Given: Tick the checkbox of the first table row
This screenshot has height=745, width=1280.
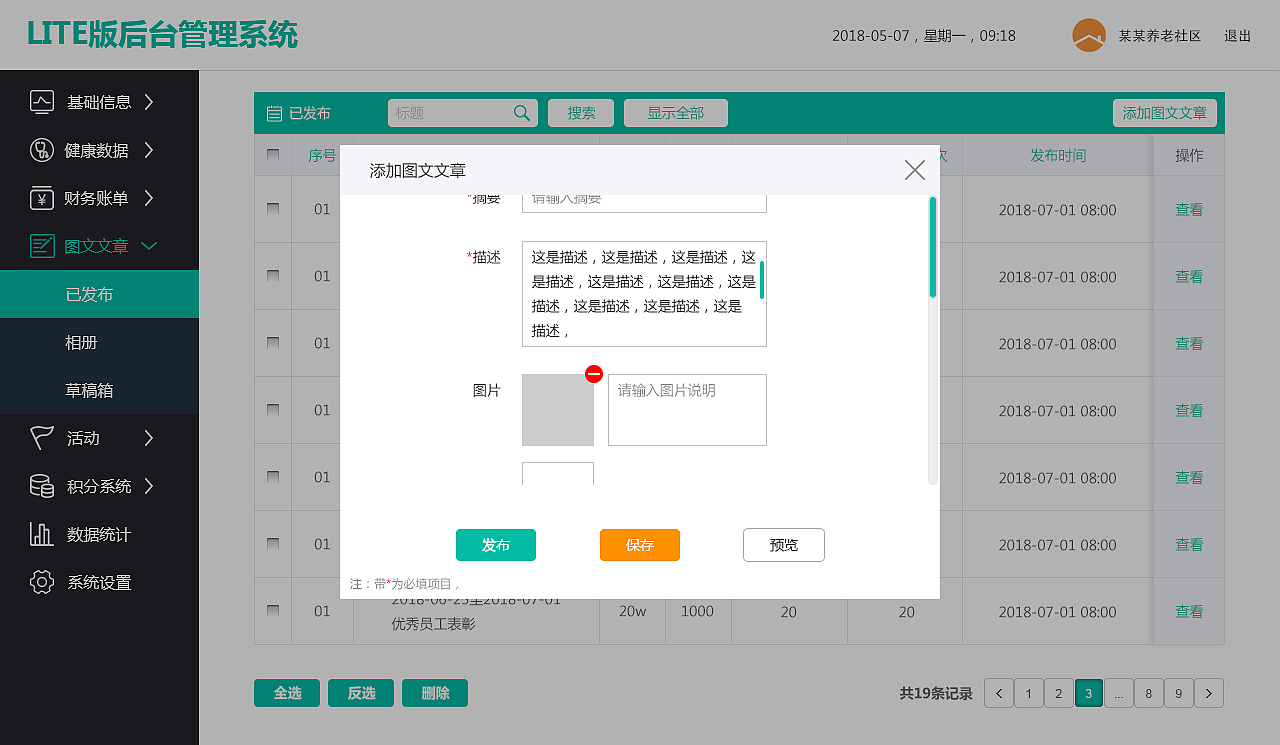Looking at the screenshot, I should click(272, 209).
